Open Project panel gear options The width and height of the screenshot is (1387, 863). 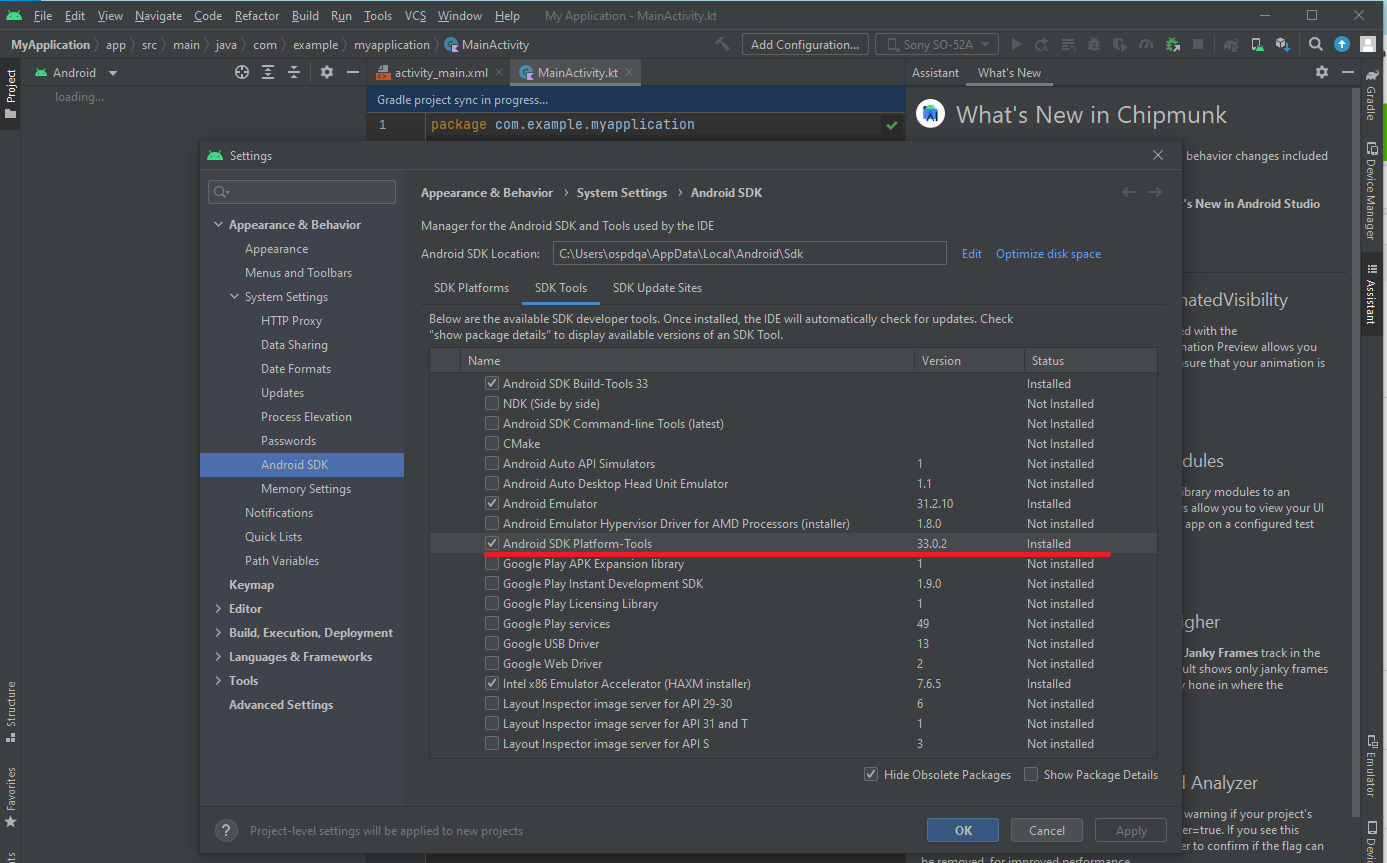coord(327,72)
